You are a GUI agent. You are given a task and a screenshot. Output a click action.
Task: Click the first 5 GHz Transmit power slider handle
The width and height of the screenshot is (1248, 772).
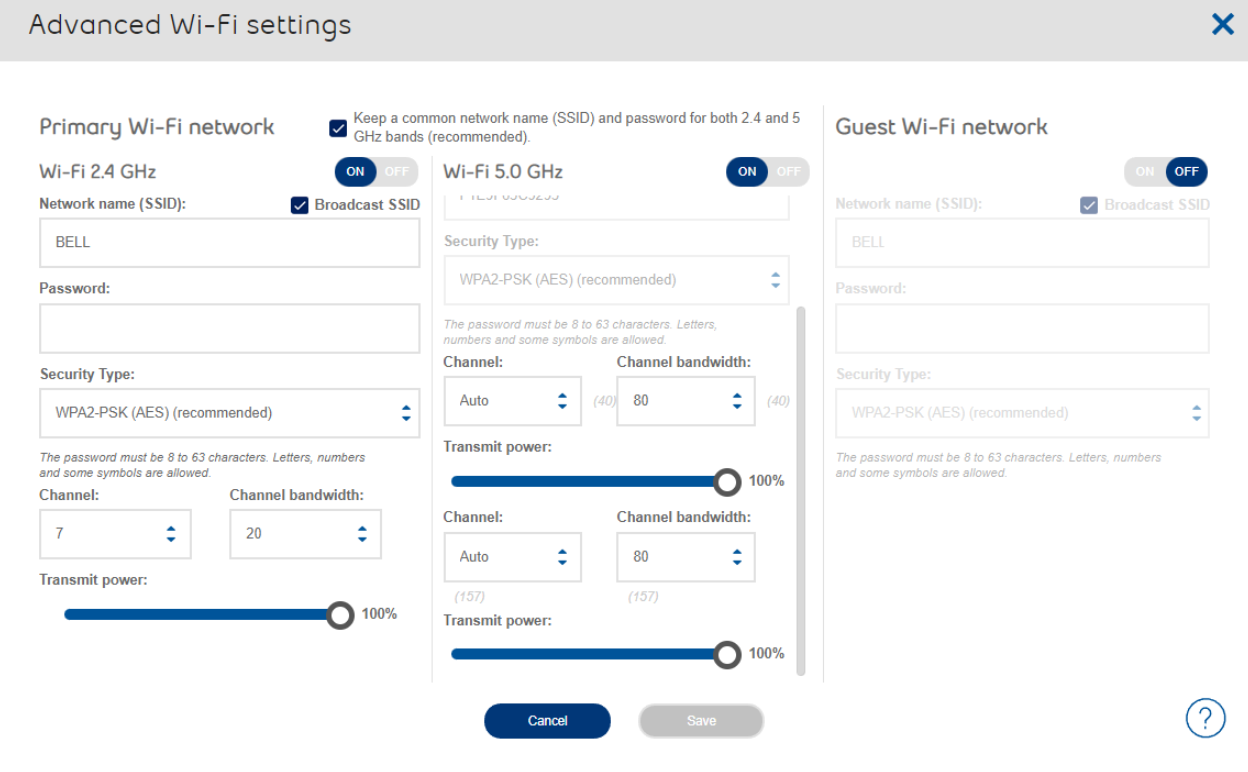coord(727,481)
